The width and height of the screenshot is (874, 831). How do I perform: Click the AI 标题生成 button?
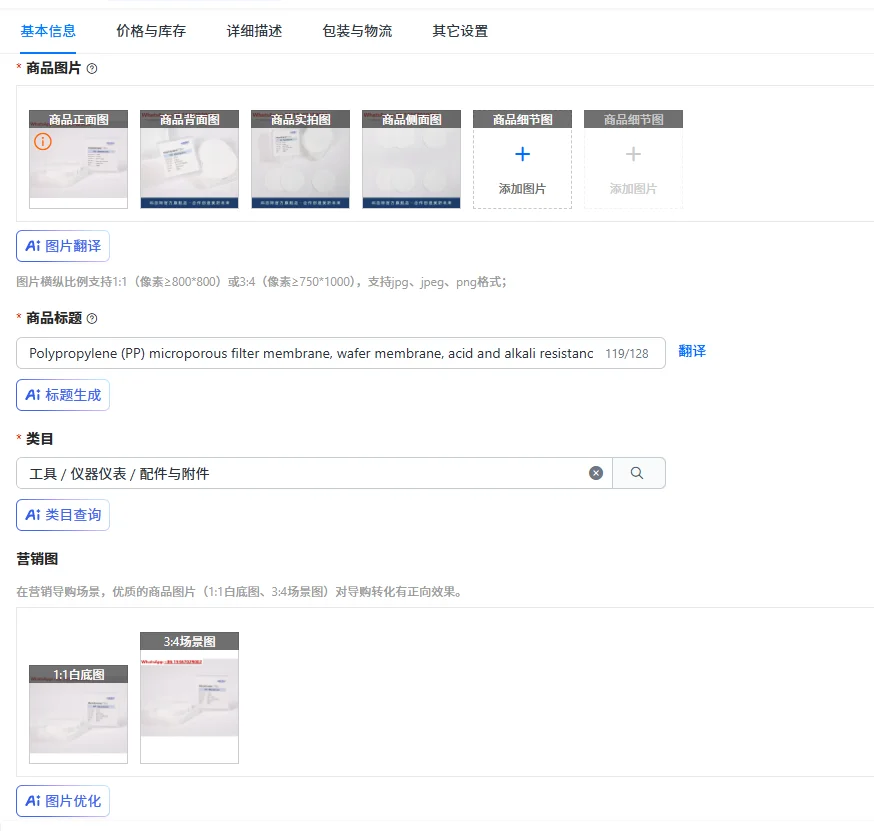[x=63, y=395]
